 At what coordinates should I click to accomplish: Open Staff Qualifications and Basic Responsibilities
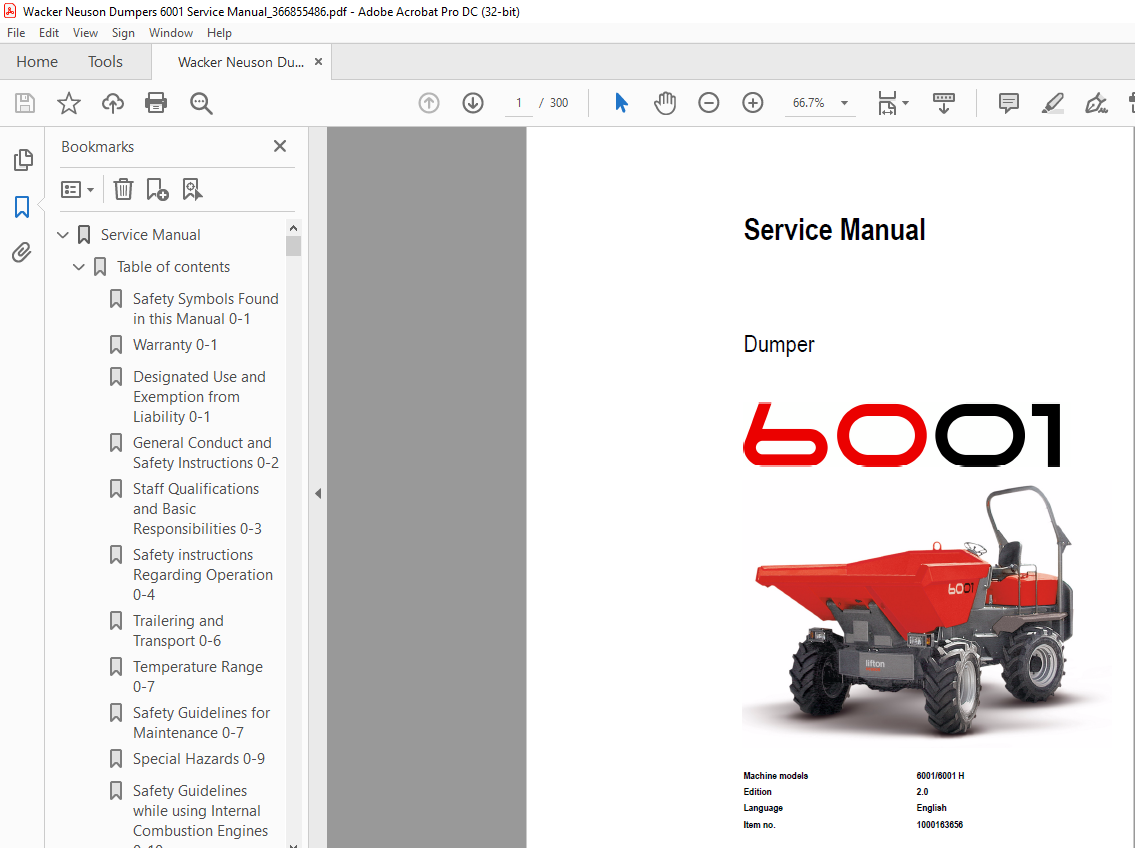point(197,509)
